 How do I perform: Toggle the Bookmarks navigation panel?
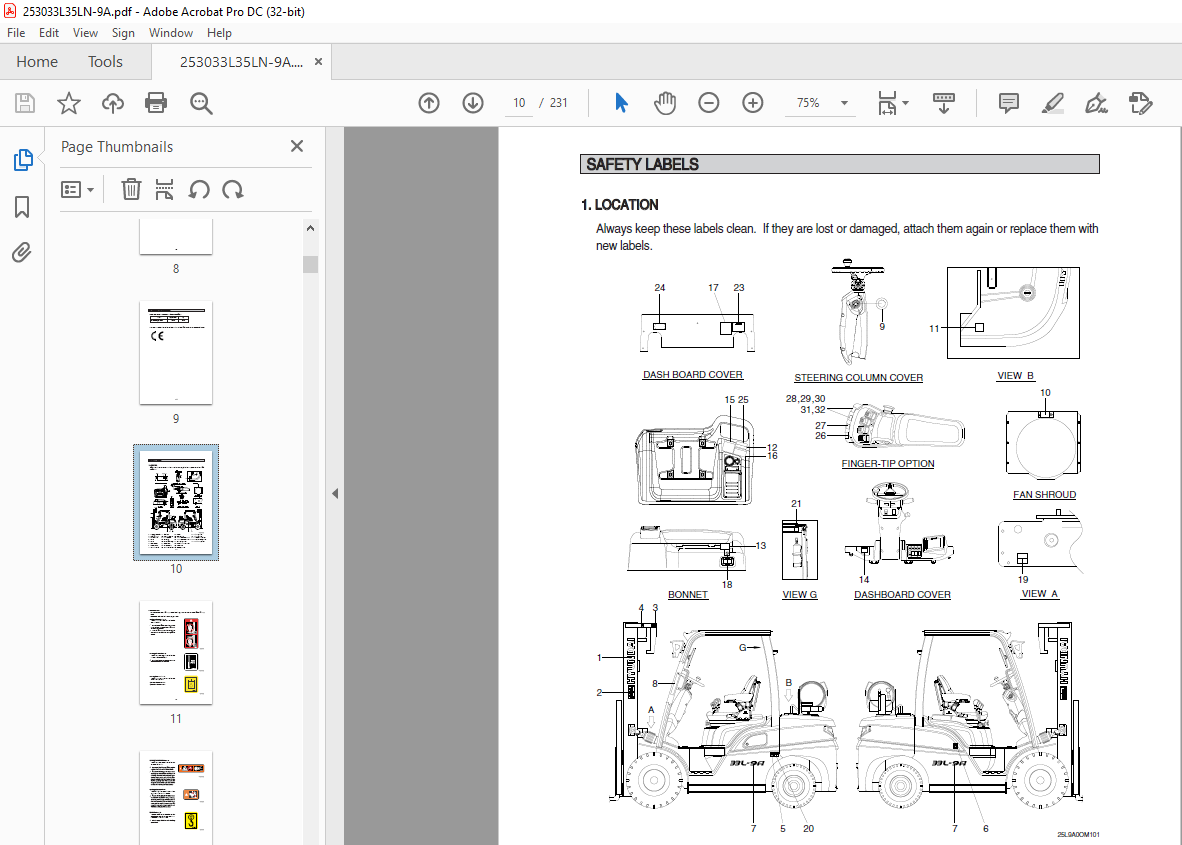22,207
